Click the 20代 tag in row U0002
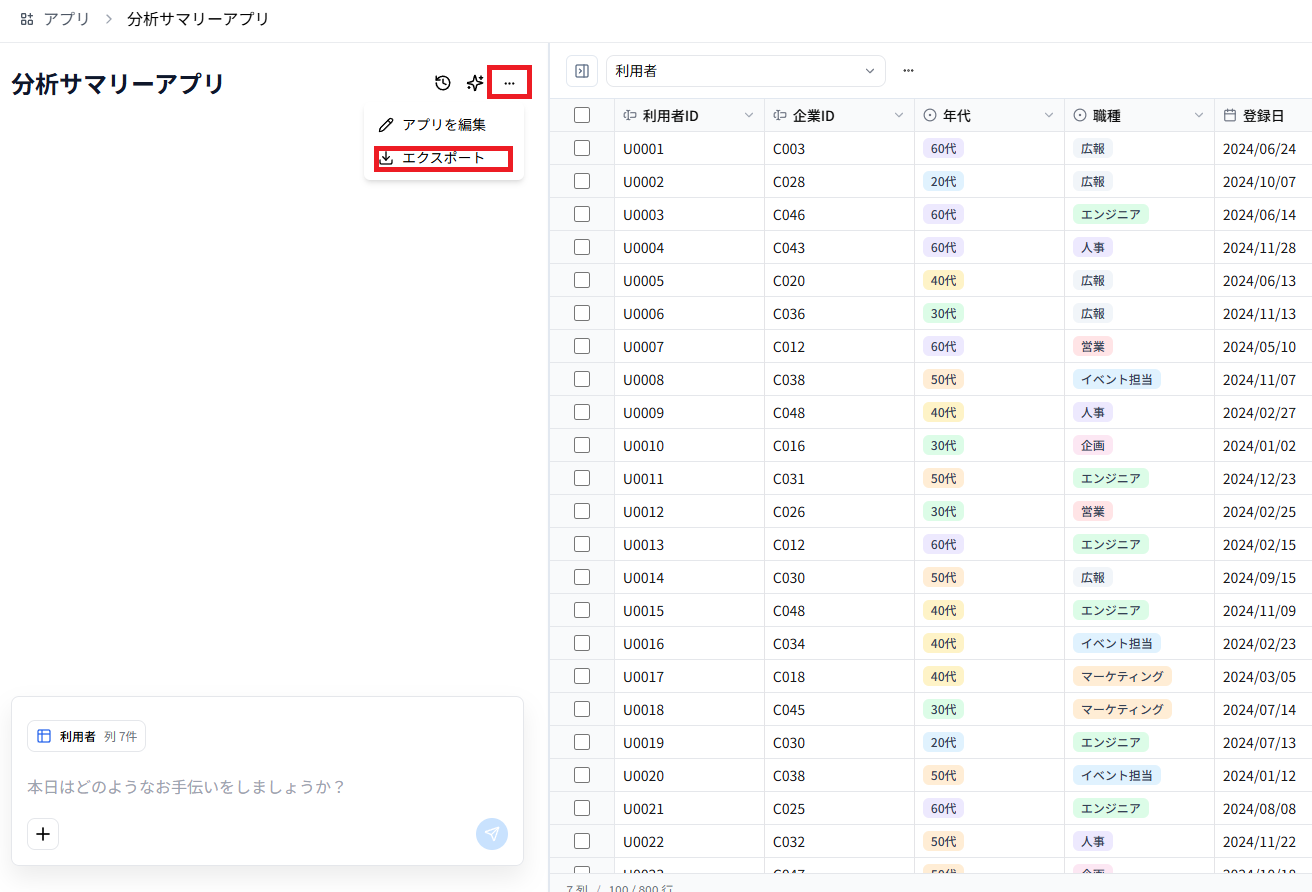The image size is (1312, 892). click(943, 181)
